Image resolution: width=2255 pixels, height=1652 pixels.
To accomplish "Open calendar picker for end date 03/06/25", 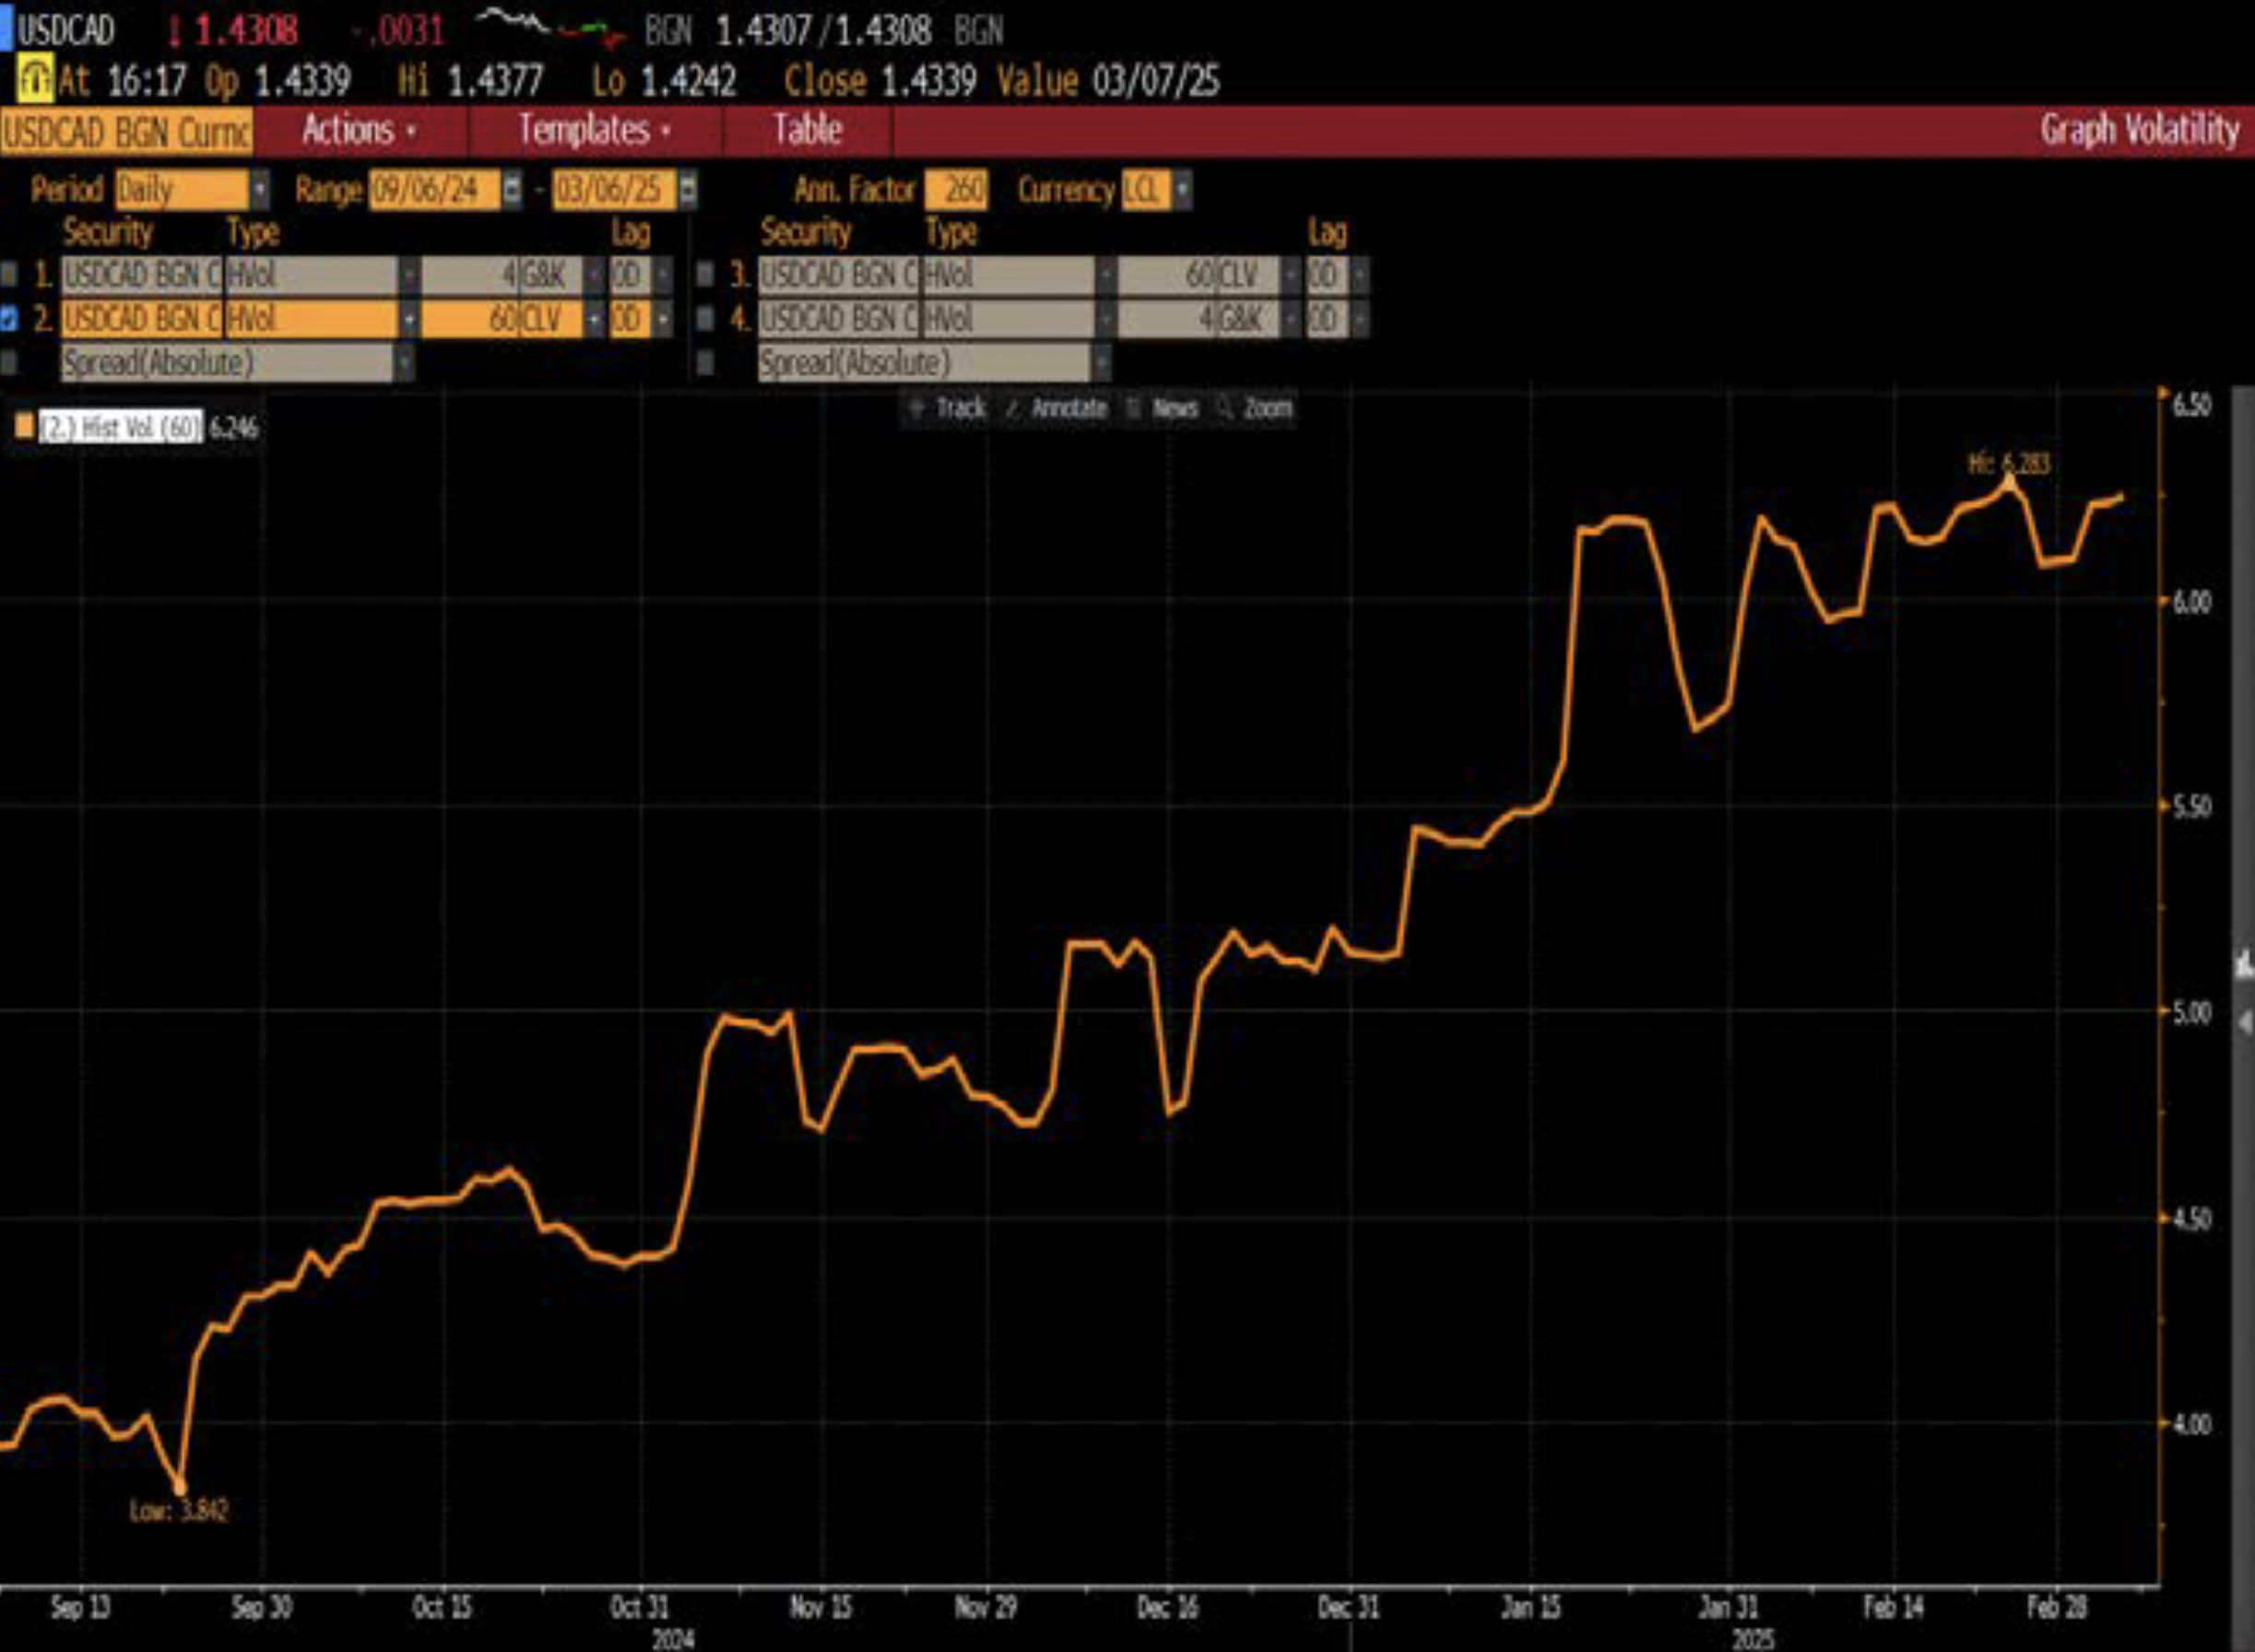I will pyautogui.click(x=687, y=190).
